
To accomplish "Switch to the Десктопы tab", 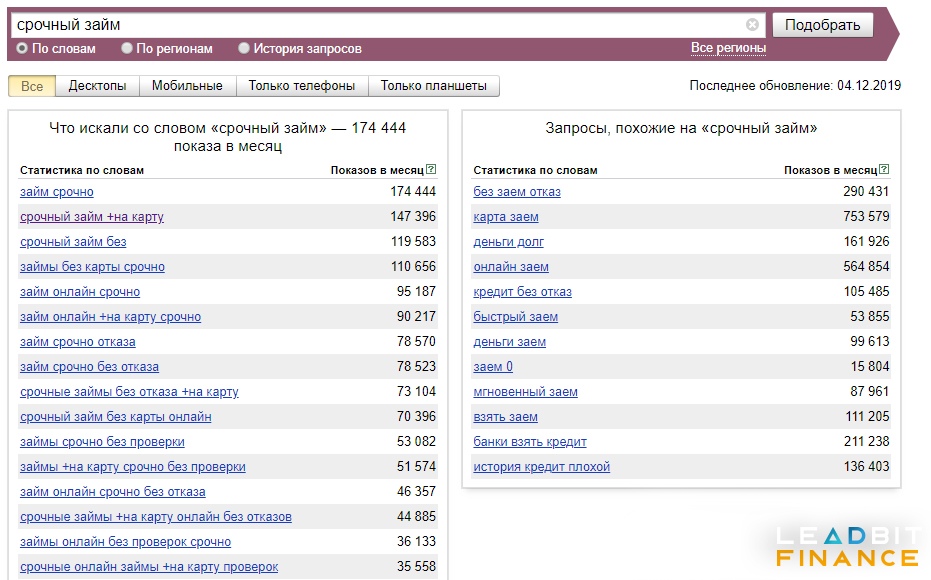I will (97, 85).
